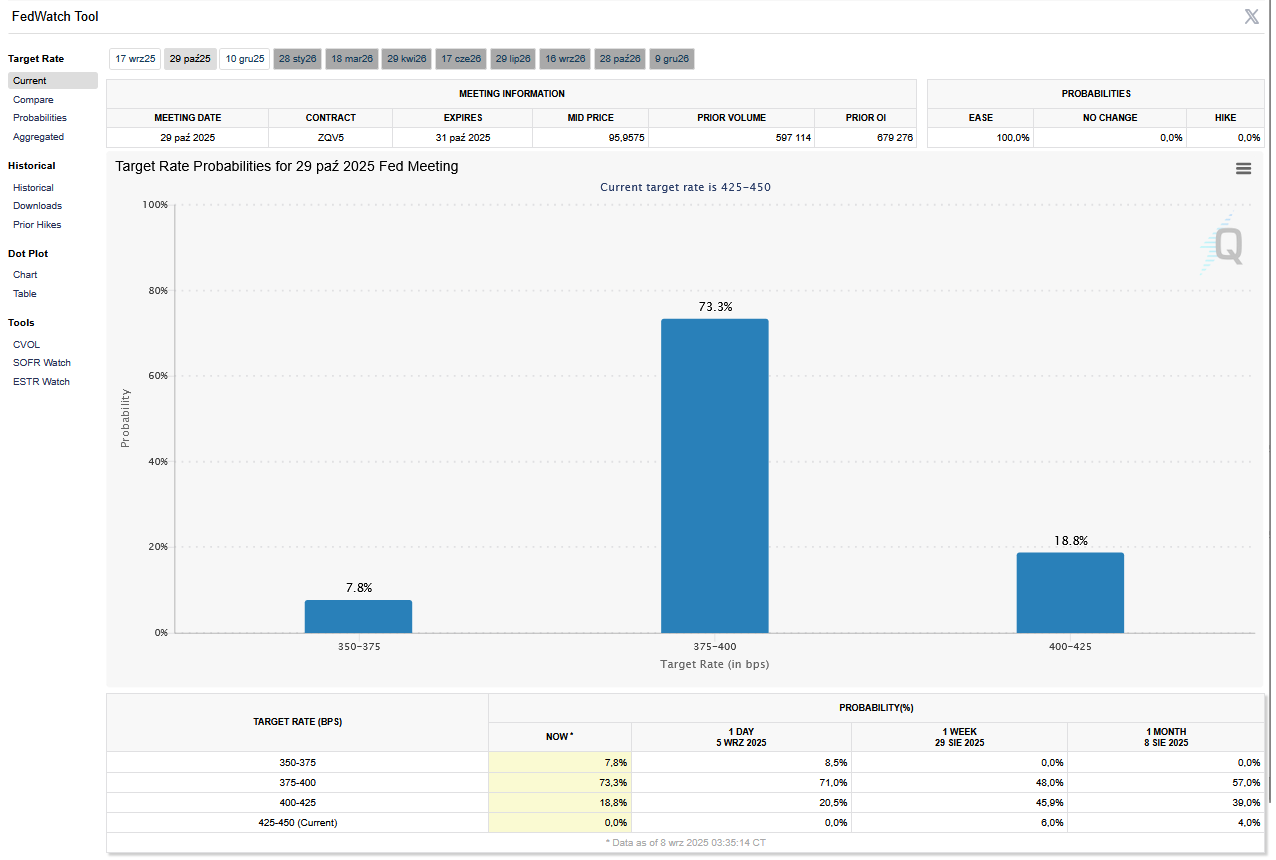Show the Dot Plot Chart
Image resolution: width=1276 pixels, height=860 pixels.
[25, 275]
